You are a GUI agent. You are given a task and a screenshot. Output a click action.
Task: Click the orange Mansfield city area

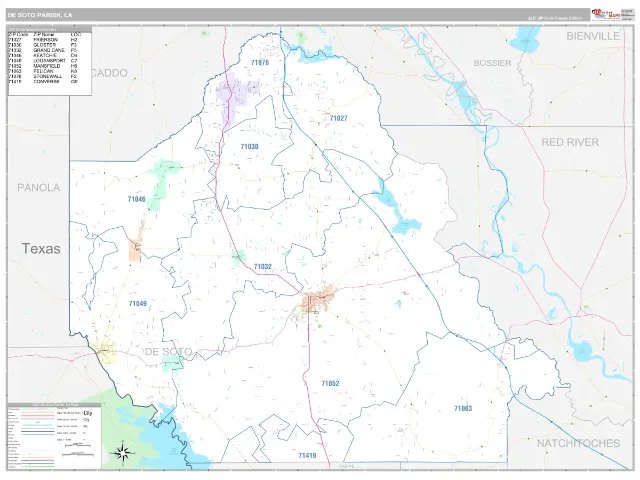pyautogui.click(x=319, y=298)
